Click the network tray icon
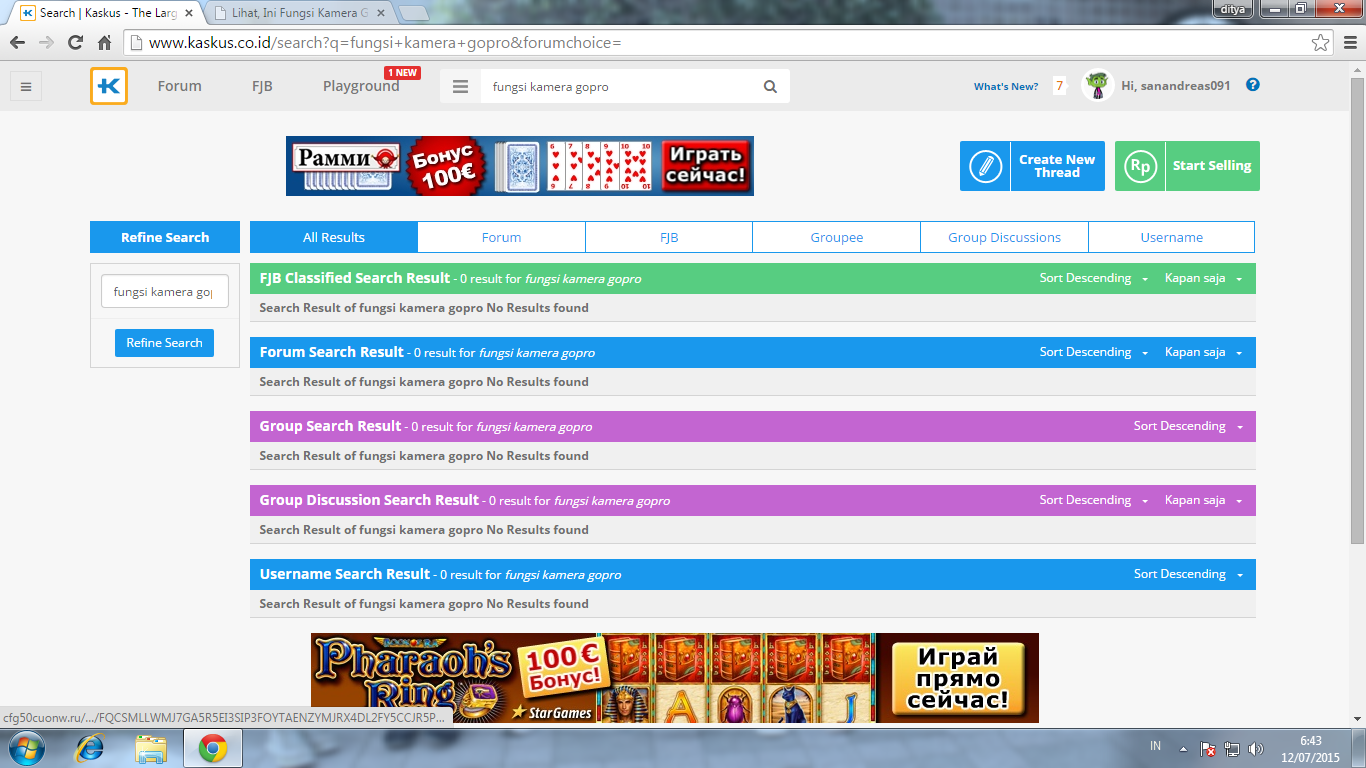This screenshot has width=1366, height=768. [x=1232, y=748]
